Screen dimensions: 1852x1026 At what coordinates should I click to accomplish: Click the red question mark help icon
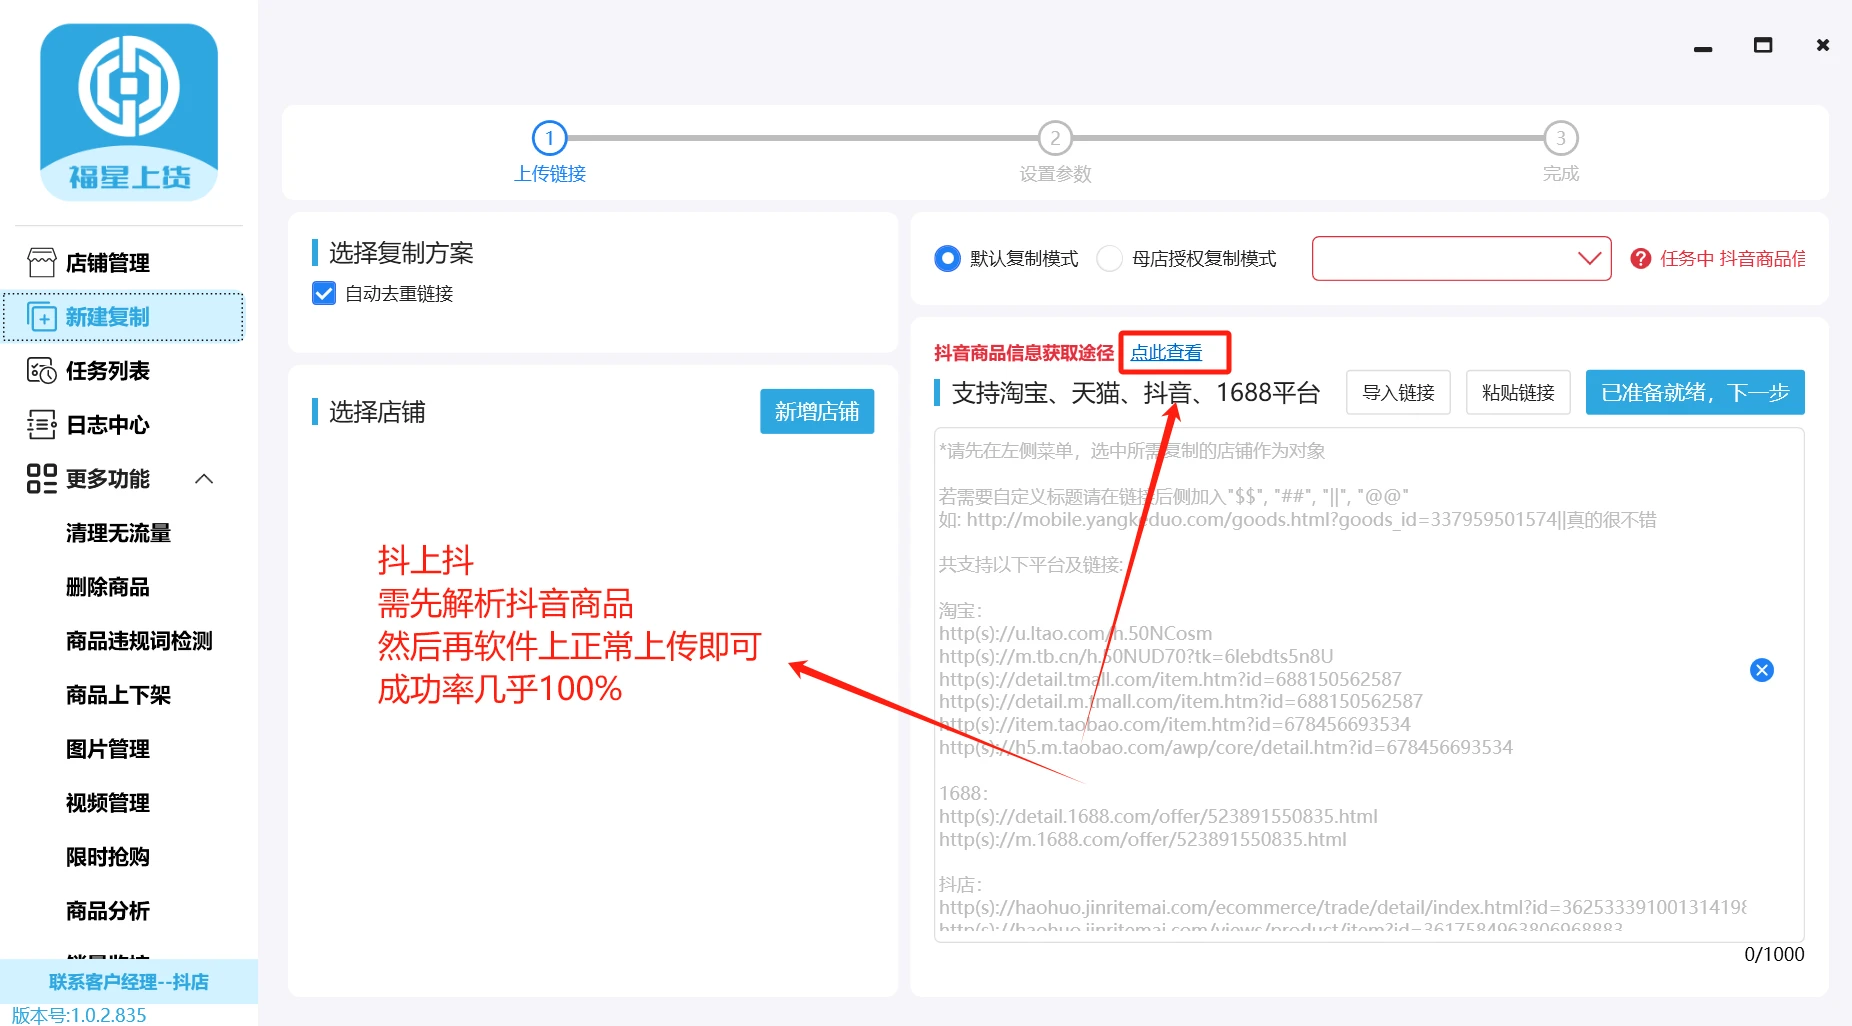(1640, 259)
